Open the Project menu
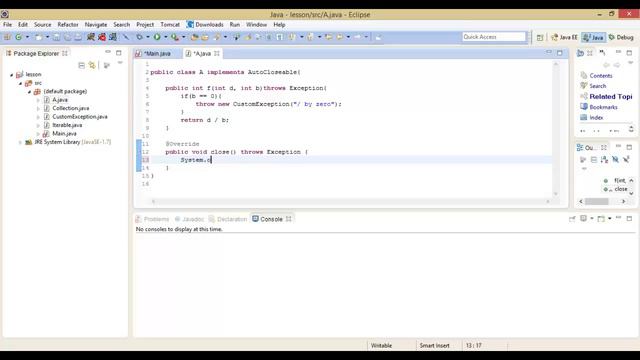Viewport: 640px width, 360px height. point(145,24)
